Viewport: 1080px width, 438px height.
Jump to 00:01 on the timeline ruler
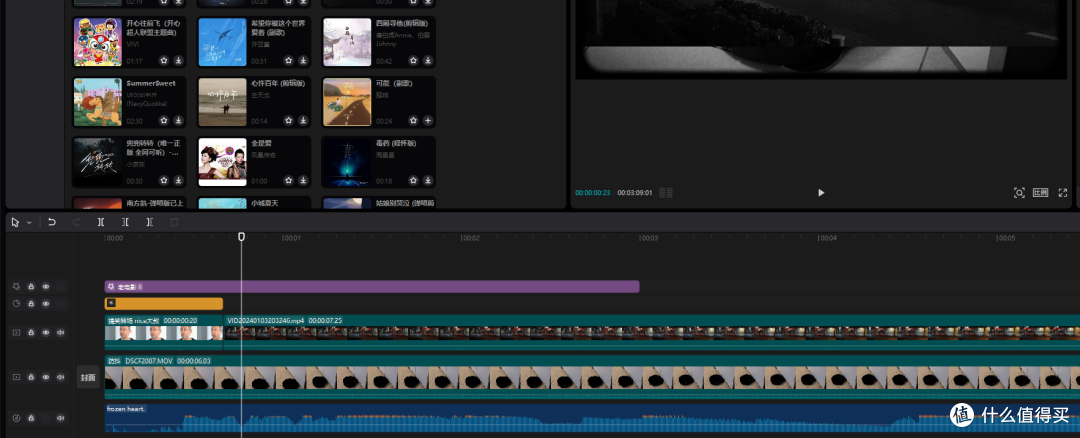click(290, 238)
